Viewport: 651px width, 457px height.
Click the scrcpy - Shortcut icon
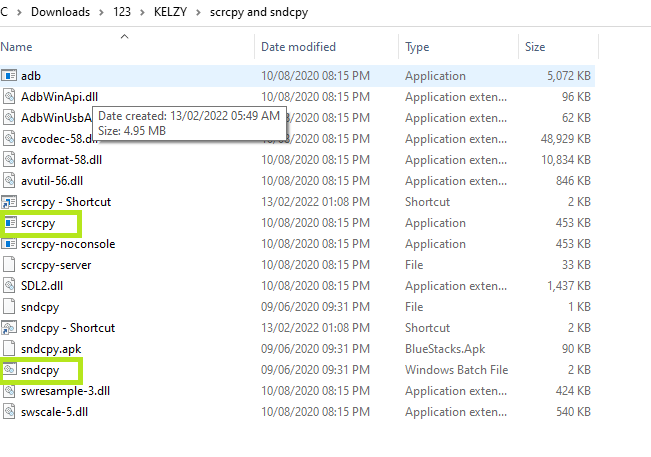click(9, 202)
